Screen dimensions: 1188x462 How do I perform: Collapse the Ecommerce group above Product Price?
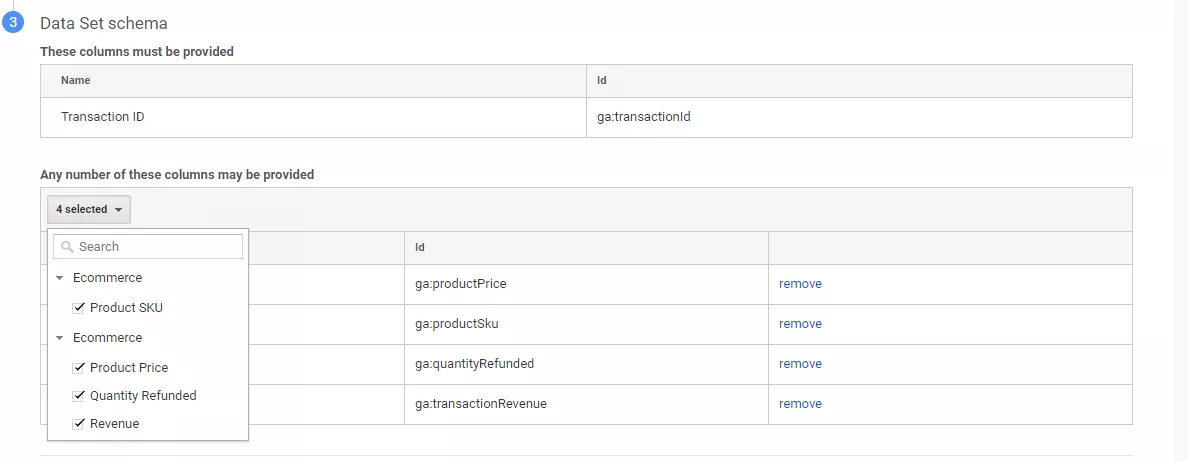tap(60, 338)
